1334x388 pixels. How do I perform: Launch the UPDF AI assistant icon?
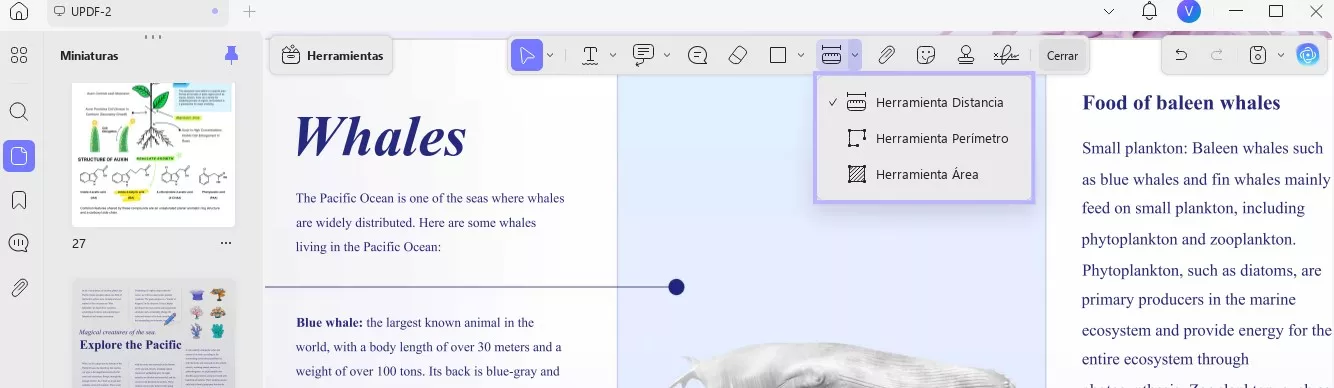click(1307, 55)
